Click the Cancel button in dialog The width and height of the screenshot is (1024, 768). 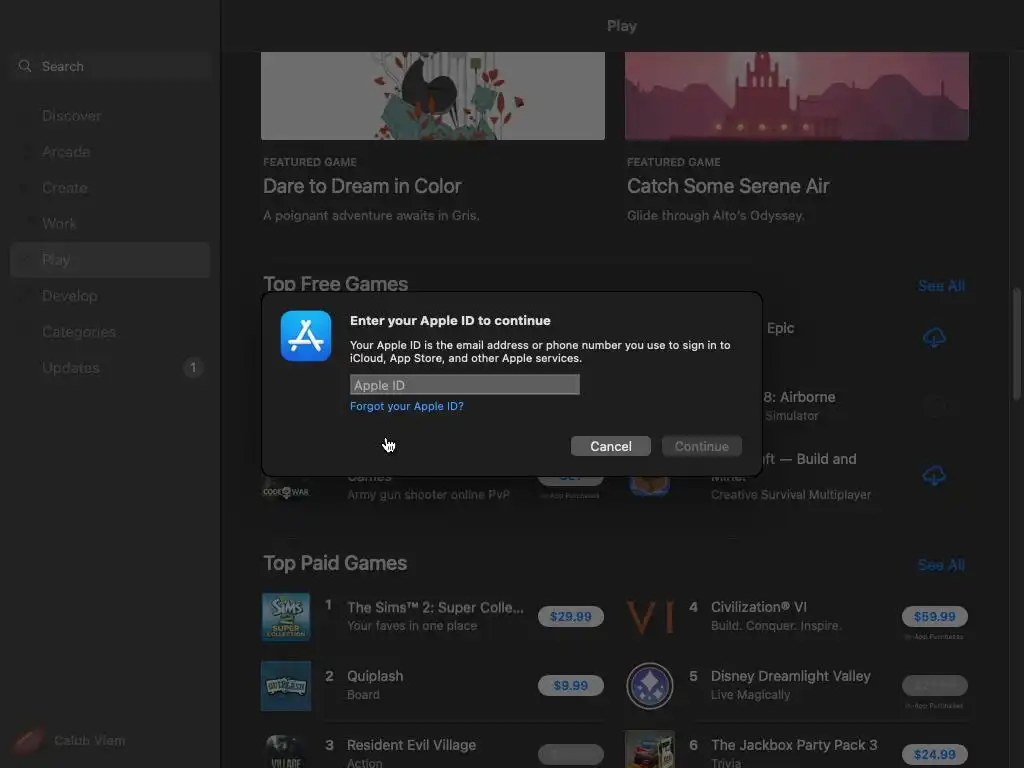611,446
